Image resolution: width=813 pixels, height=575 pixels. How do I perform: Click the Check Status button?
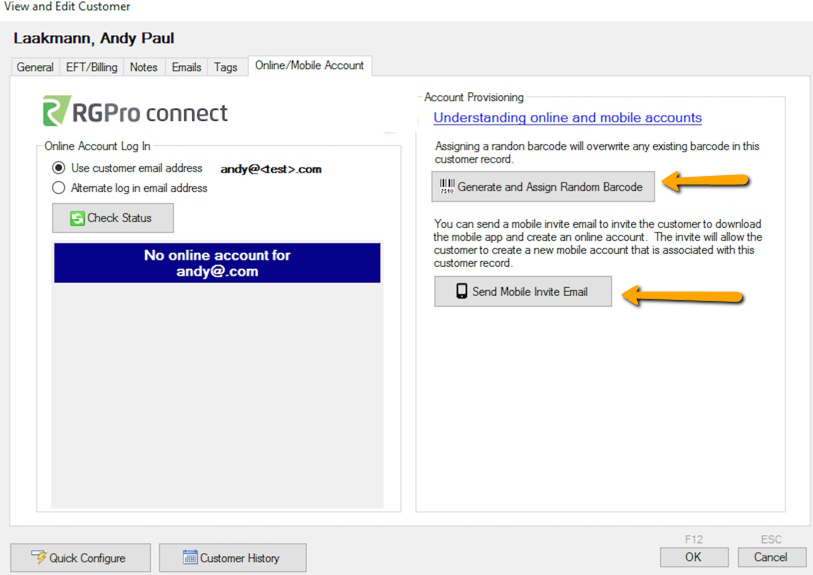[113, 218]
